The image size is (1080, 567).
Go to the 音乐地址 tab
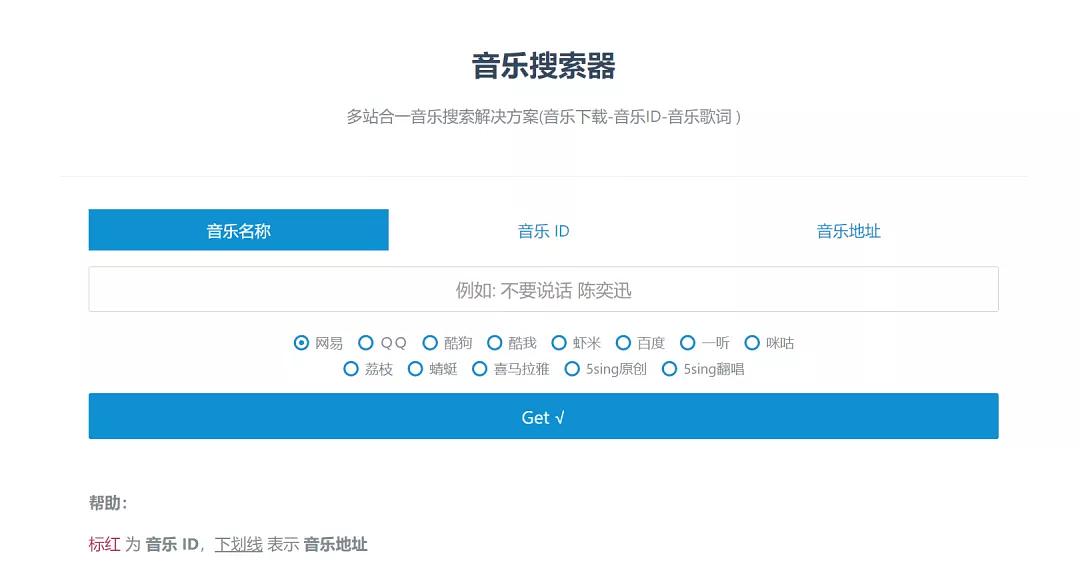pyautogui.click(x=848, y=231)
